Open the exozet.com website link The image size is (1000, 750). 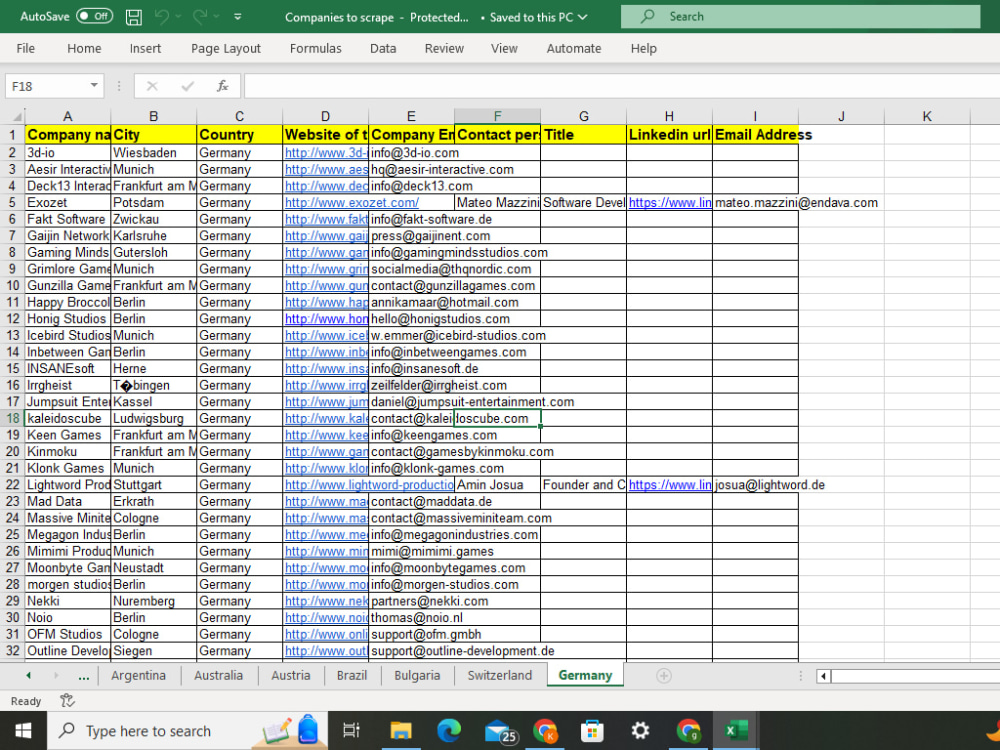pos(351,203)
